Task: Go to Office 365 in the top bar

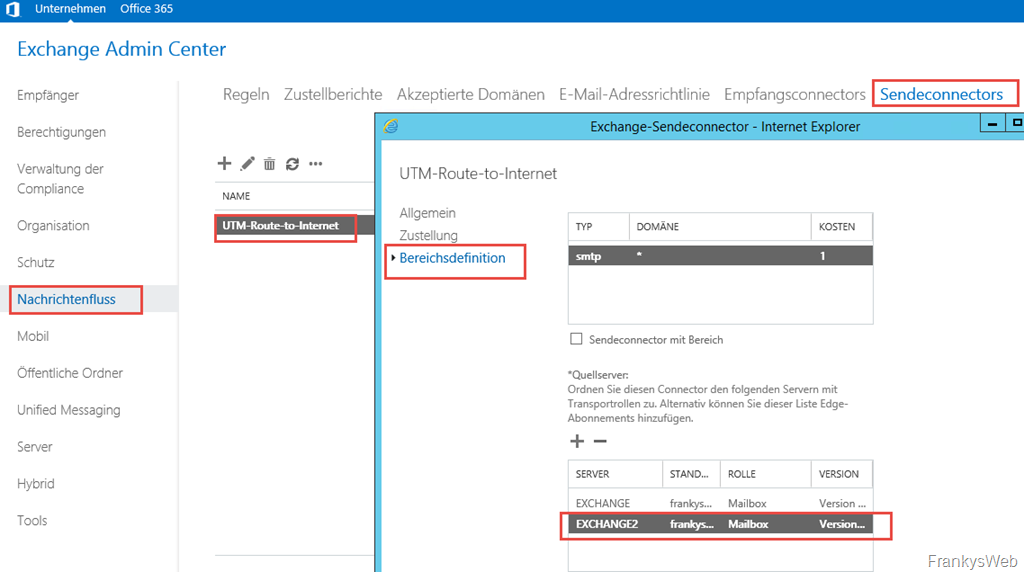Action: pos(146,9)
